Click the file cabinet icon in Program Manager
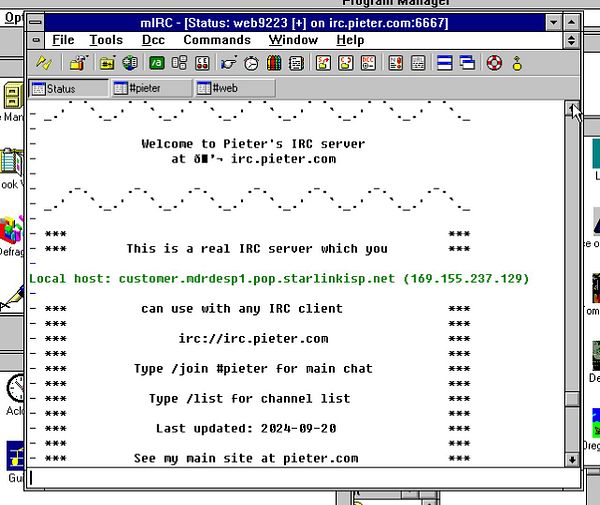 pos(14,95)
